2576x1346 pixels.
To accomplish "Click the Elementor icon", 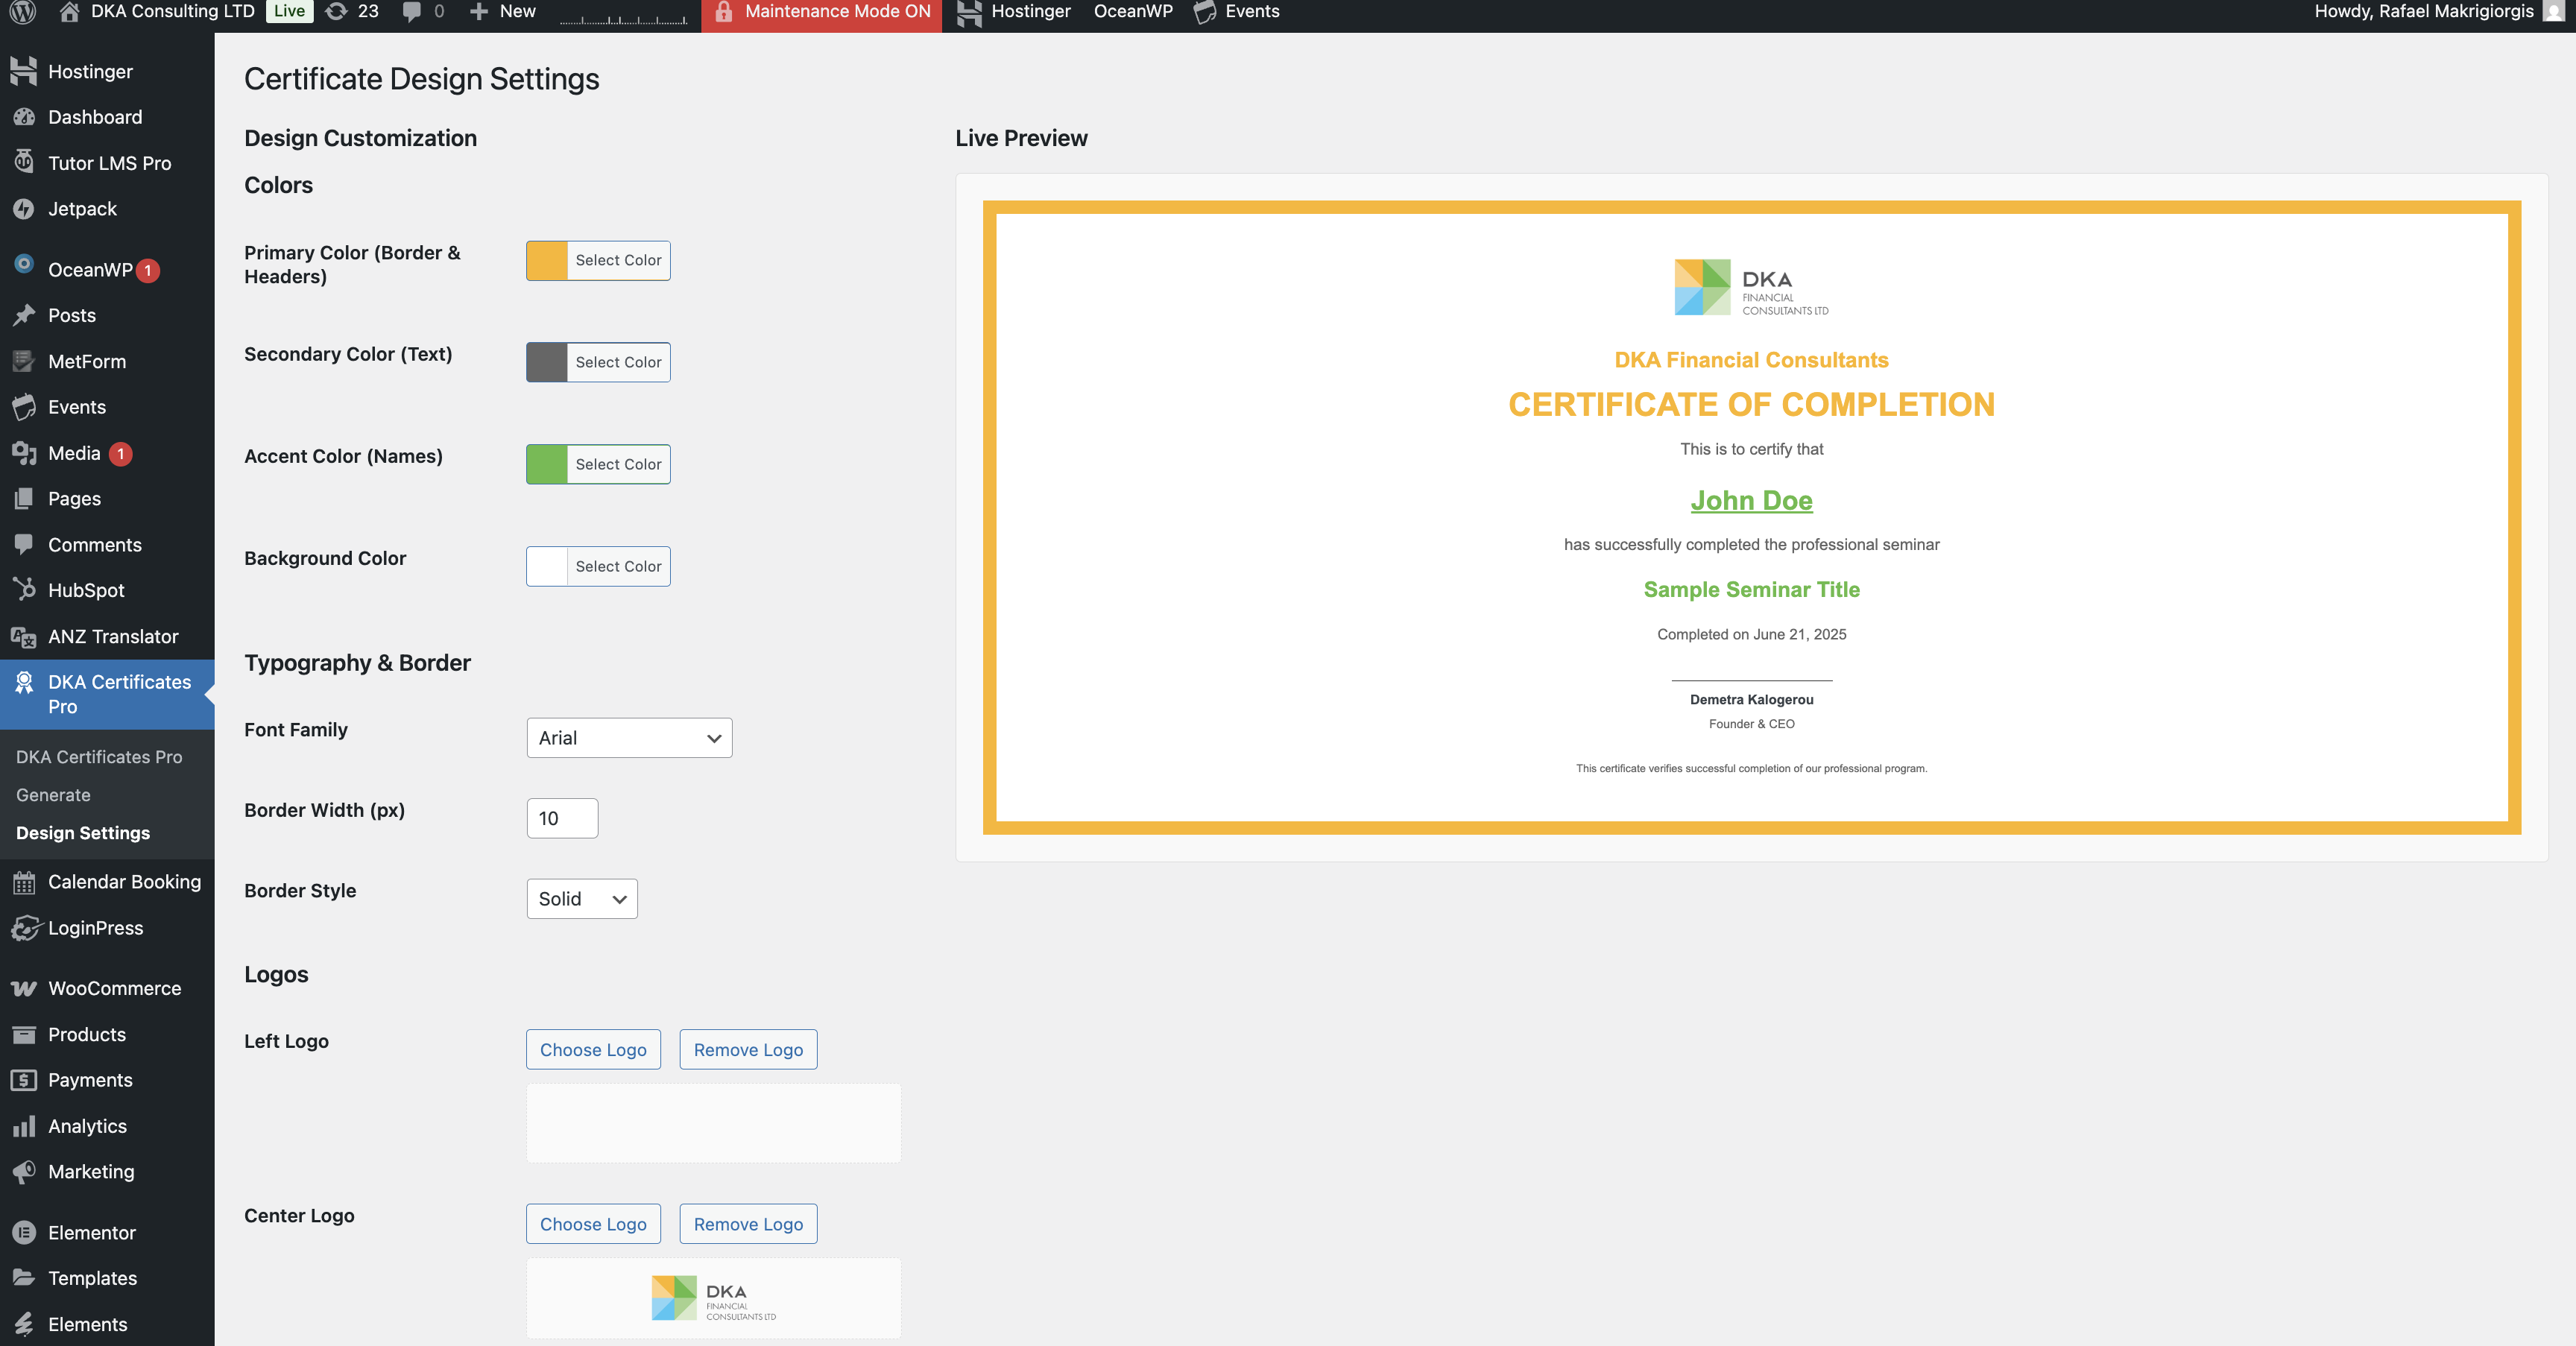I will (24, 1232).
